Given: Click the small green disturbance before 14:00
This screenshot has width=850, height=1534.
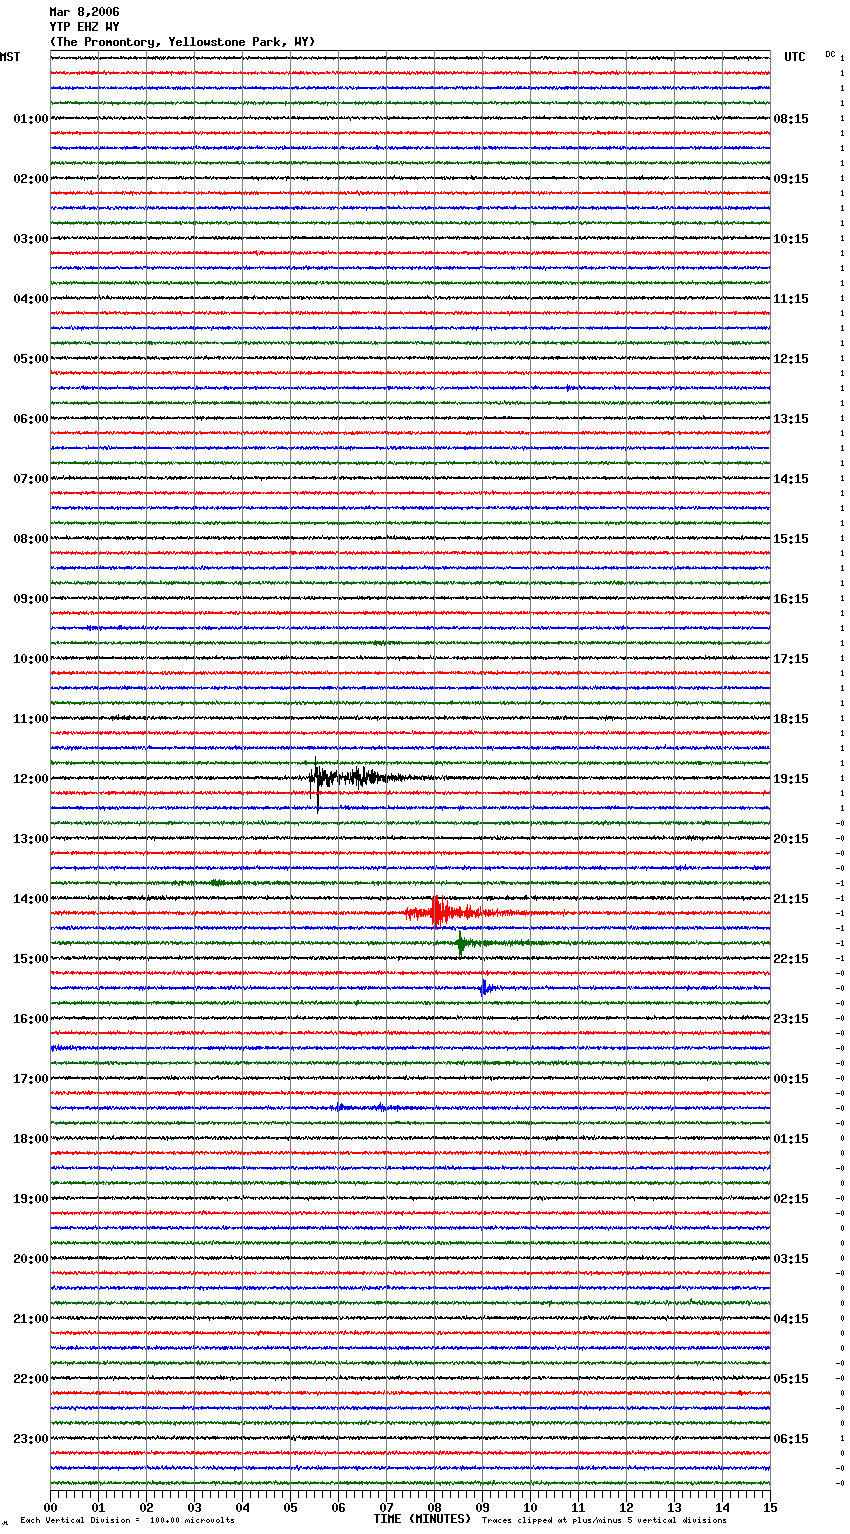Looking at the screenshot, I should tap(216, 883).
